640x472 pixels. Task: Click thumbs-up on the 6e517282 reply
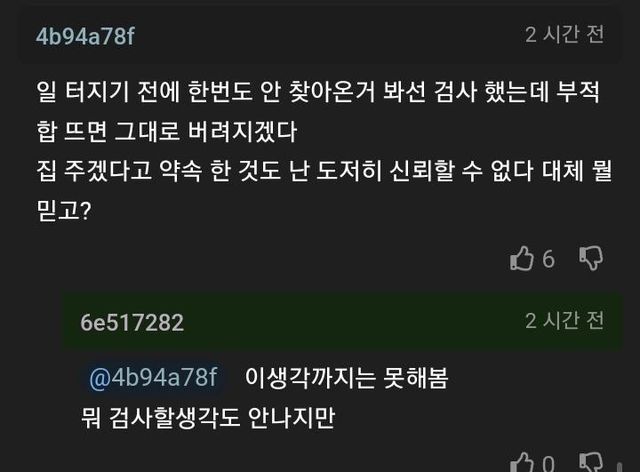coord(522,463)
